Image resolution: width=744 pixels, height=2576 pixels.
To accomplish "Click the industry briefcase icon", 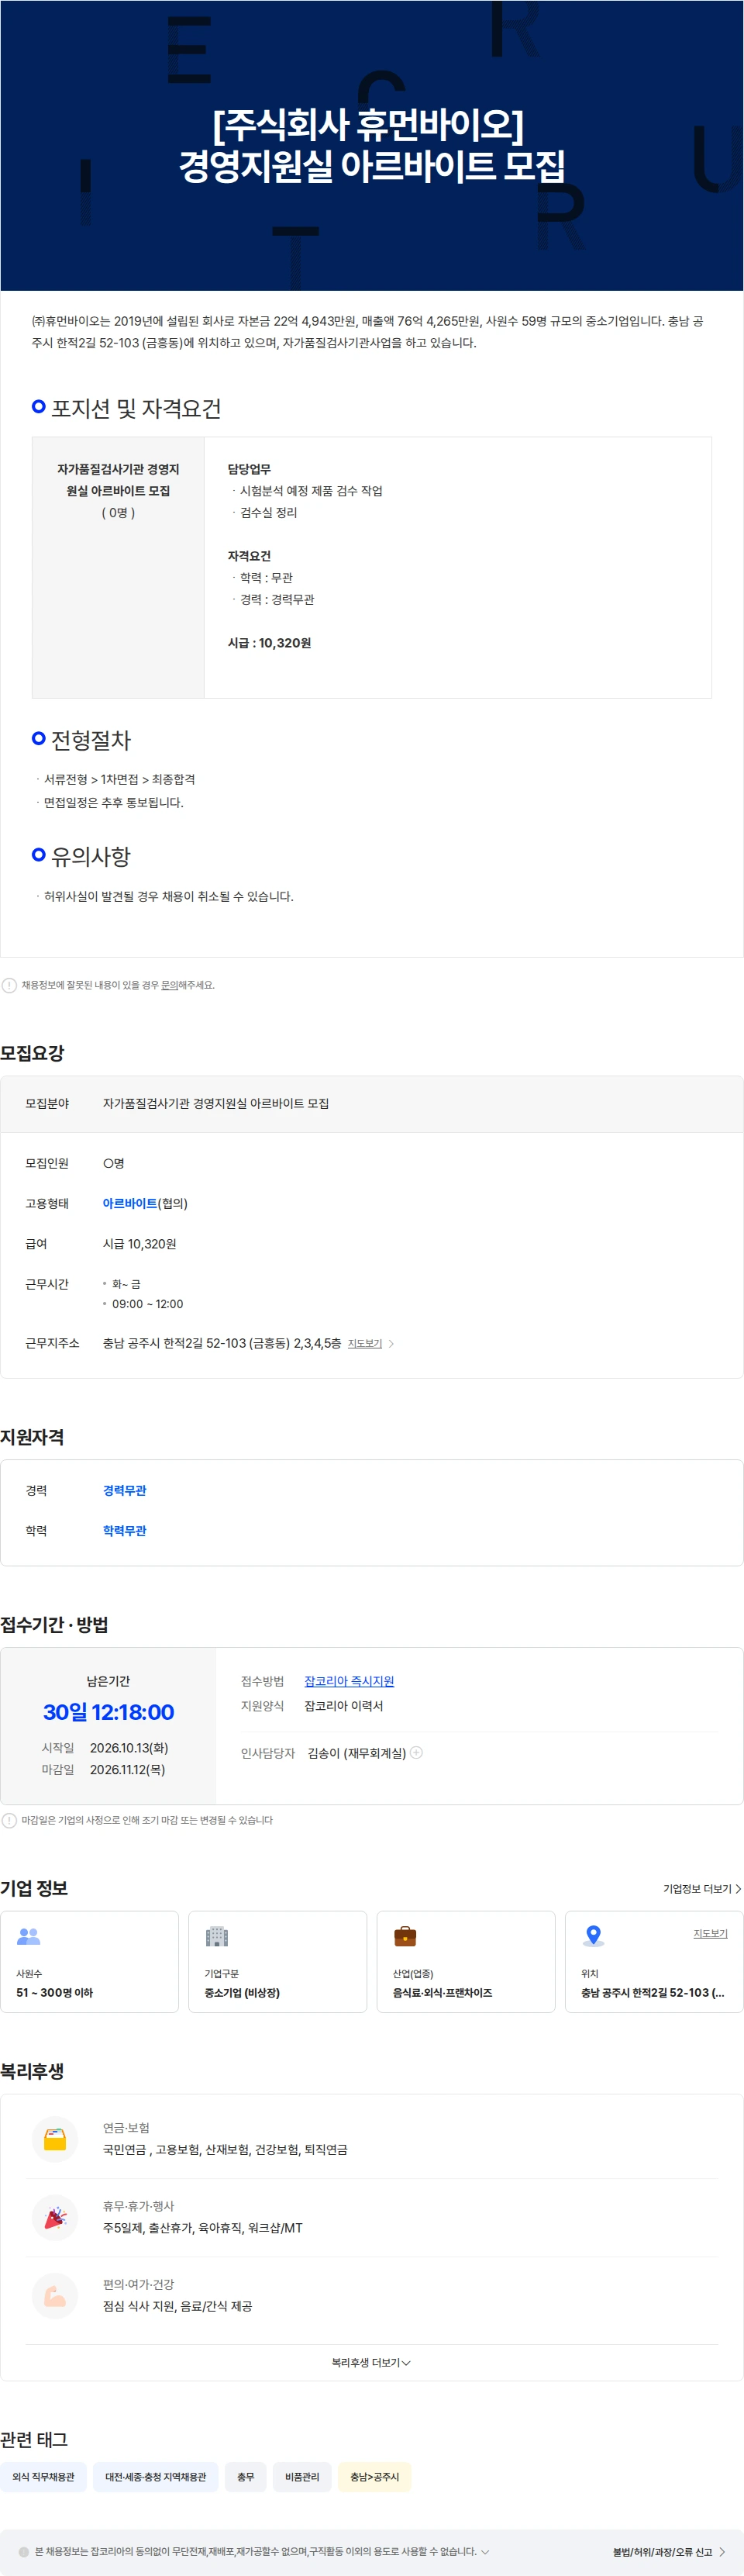I will click(x=405, y=1936).
